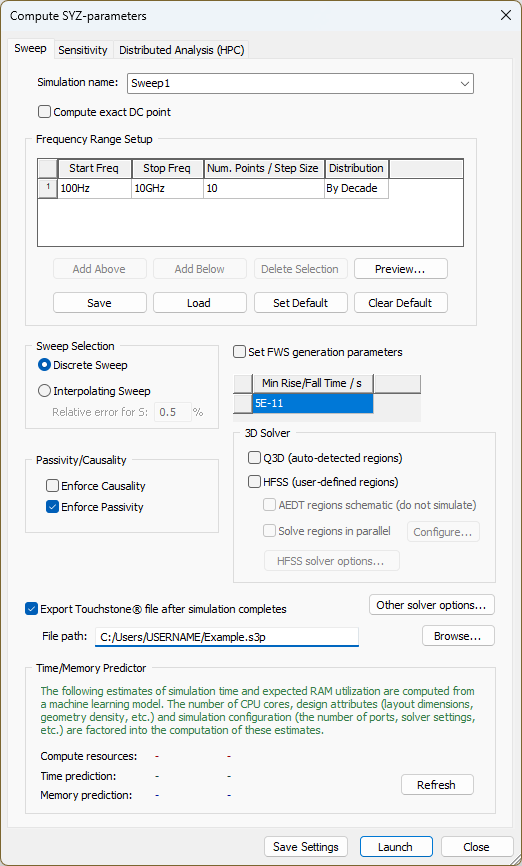Enable Compute exact DC point
Viewport: 522px width, 866px height.
44,112
